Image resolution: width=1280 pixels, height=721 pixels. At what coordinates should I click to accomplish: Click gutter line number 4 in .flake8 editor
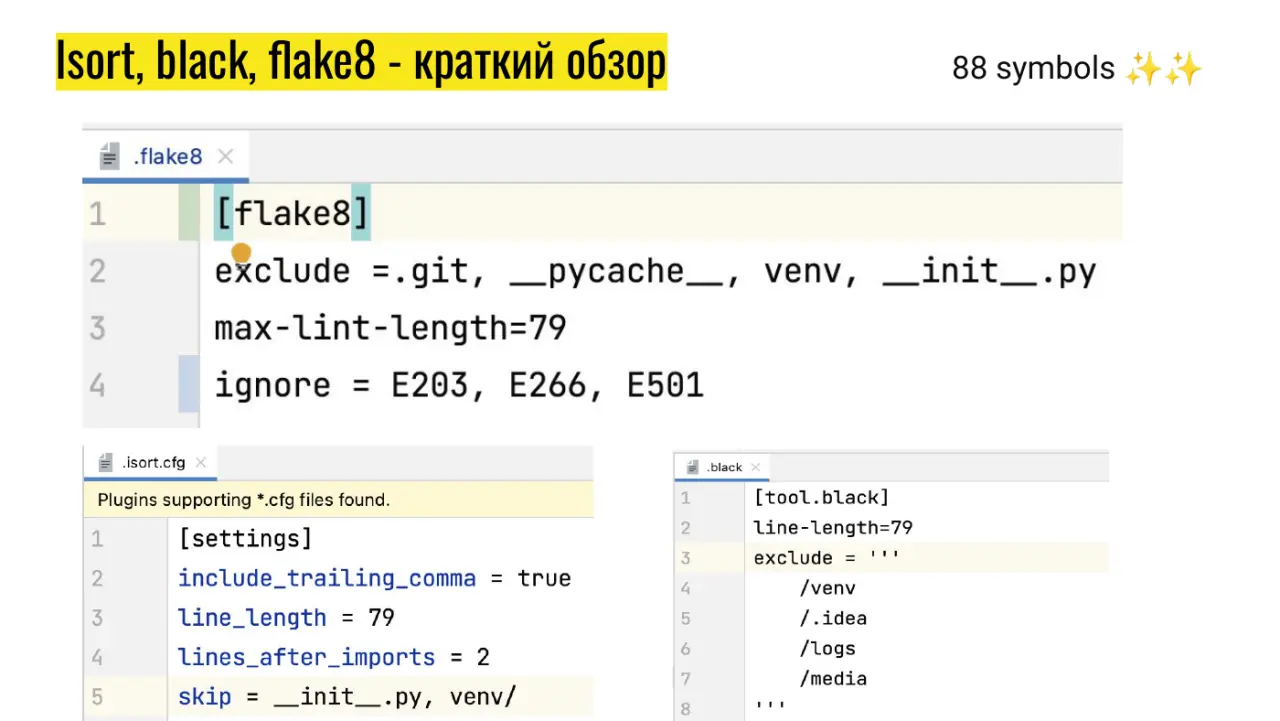tap(97, 385)
